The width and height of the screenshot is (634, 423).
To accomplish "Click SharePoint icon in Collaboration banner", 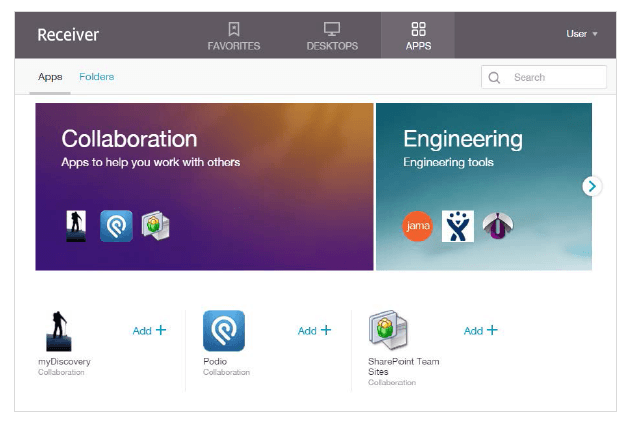I will (x=155, y=226).
